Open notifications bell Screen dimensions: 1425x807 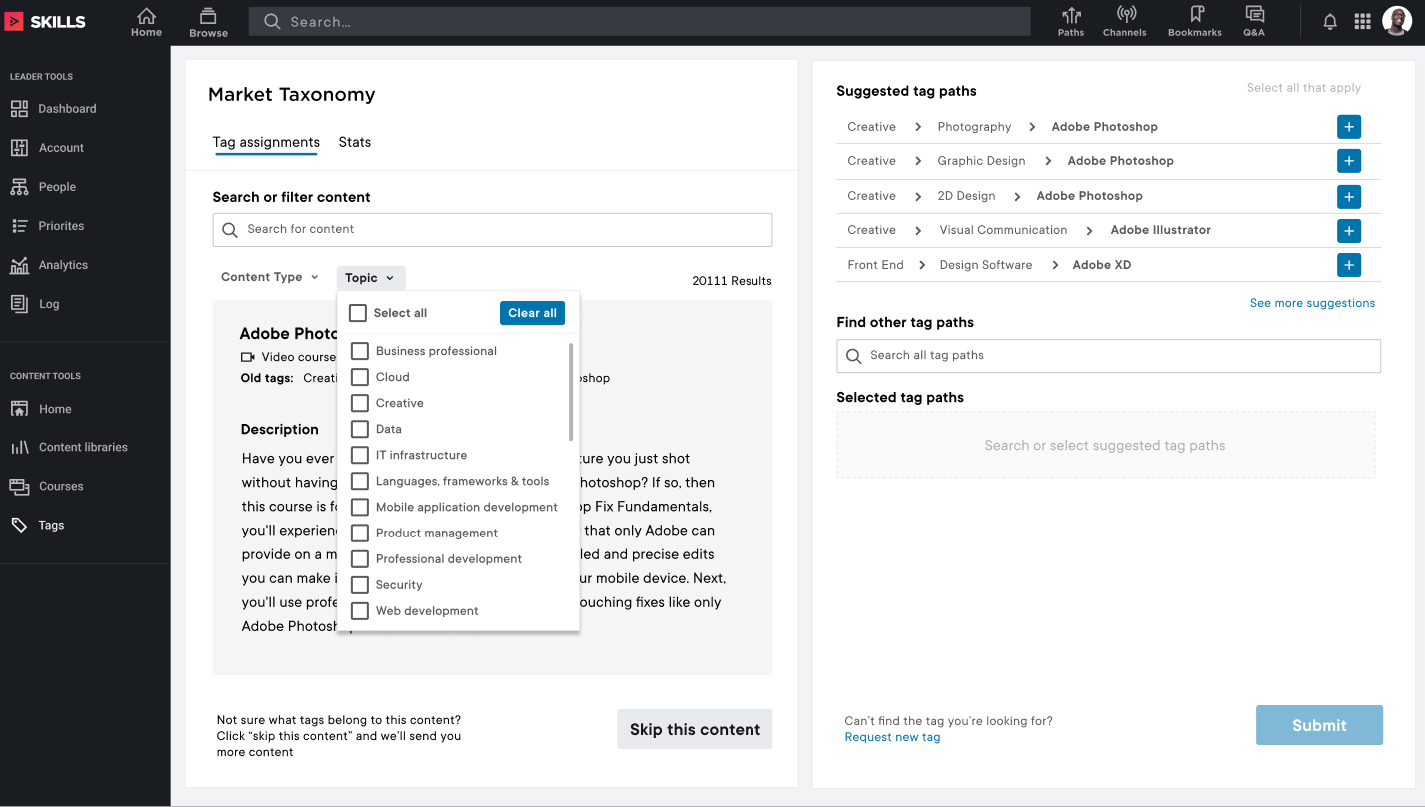tap(1330, 22)
